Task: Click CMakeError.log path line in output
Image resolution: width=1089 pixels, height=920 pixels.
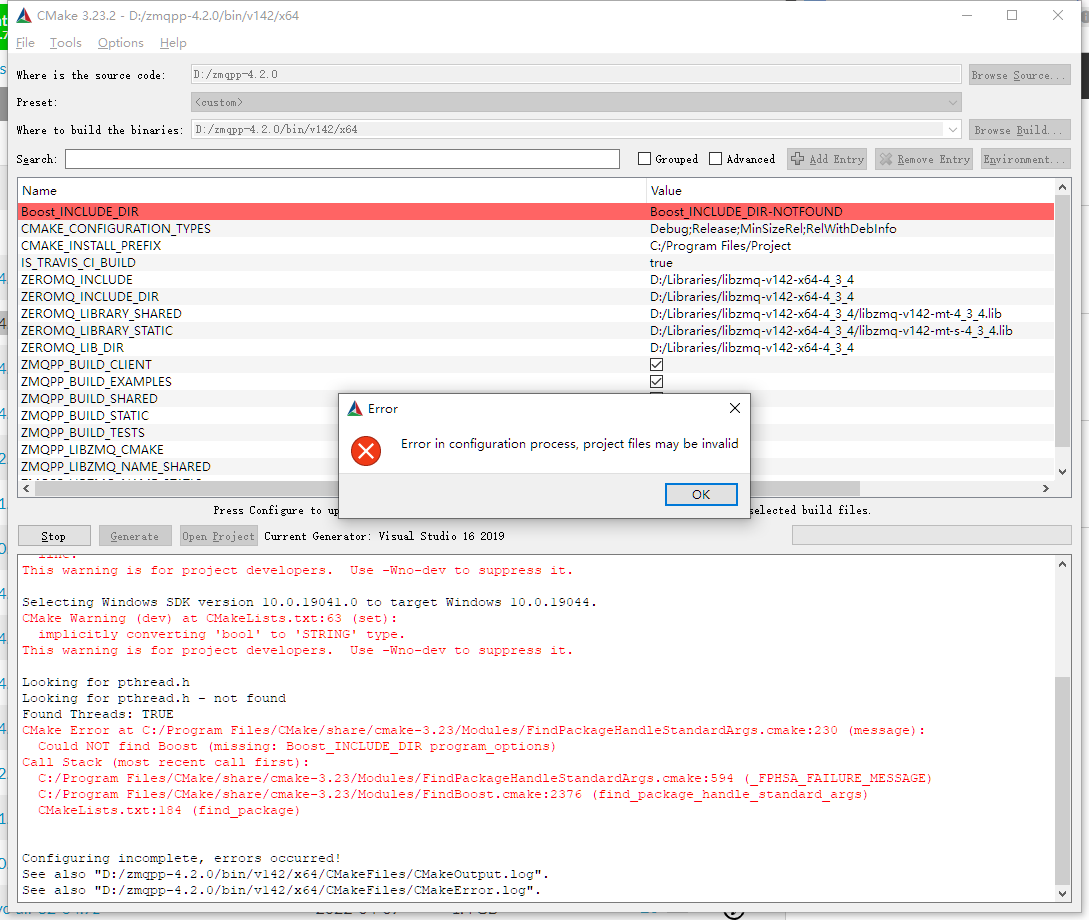Action: coord(281,890)
